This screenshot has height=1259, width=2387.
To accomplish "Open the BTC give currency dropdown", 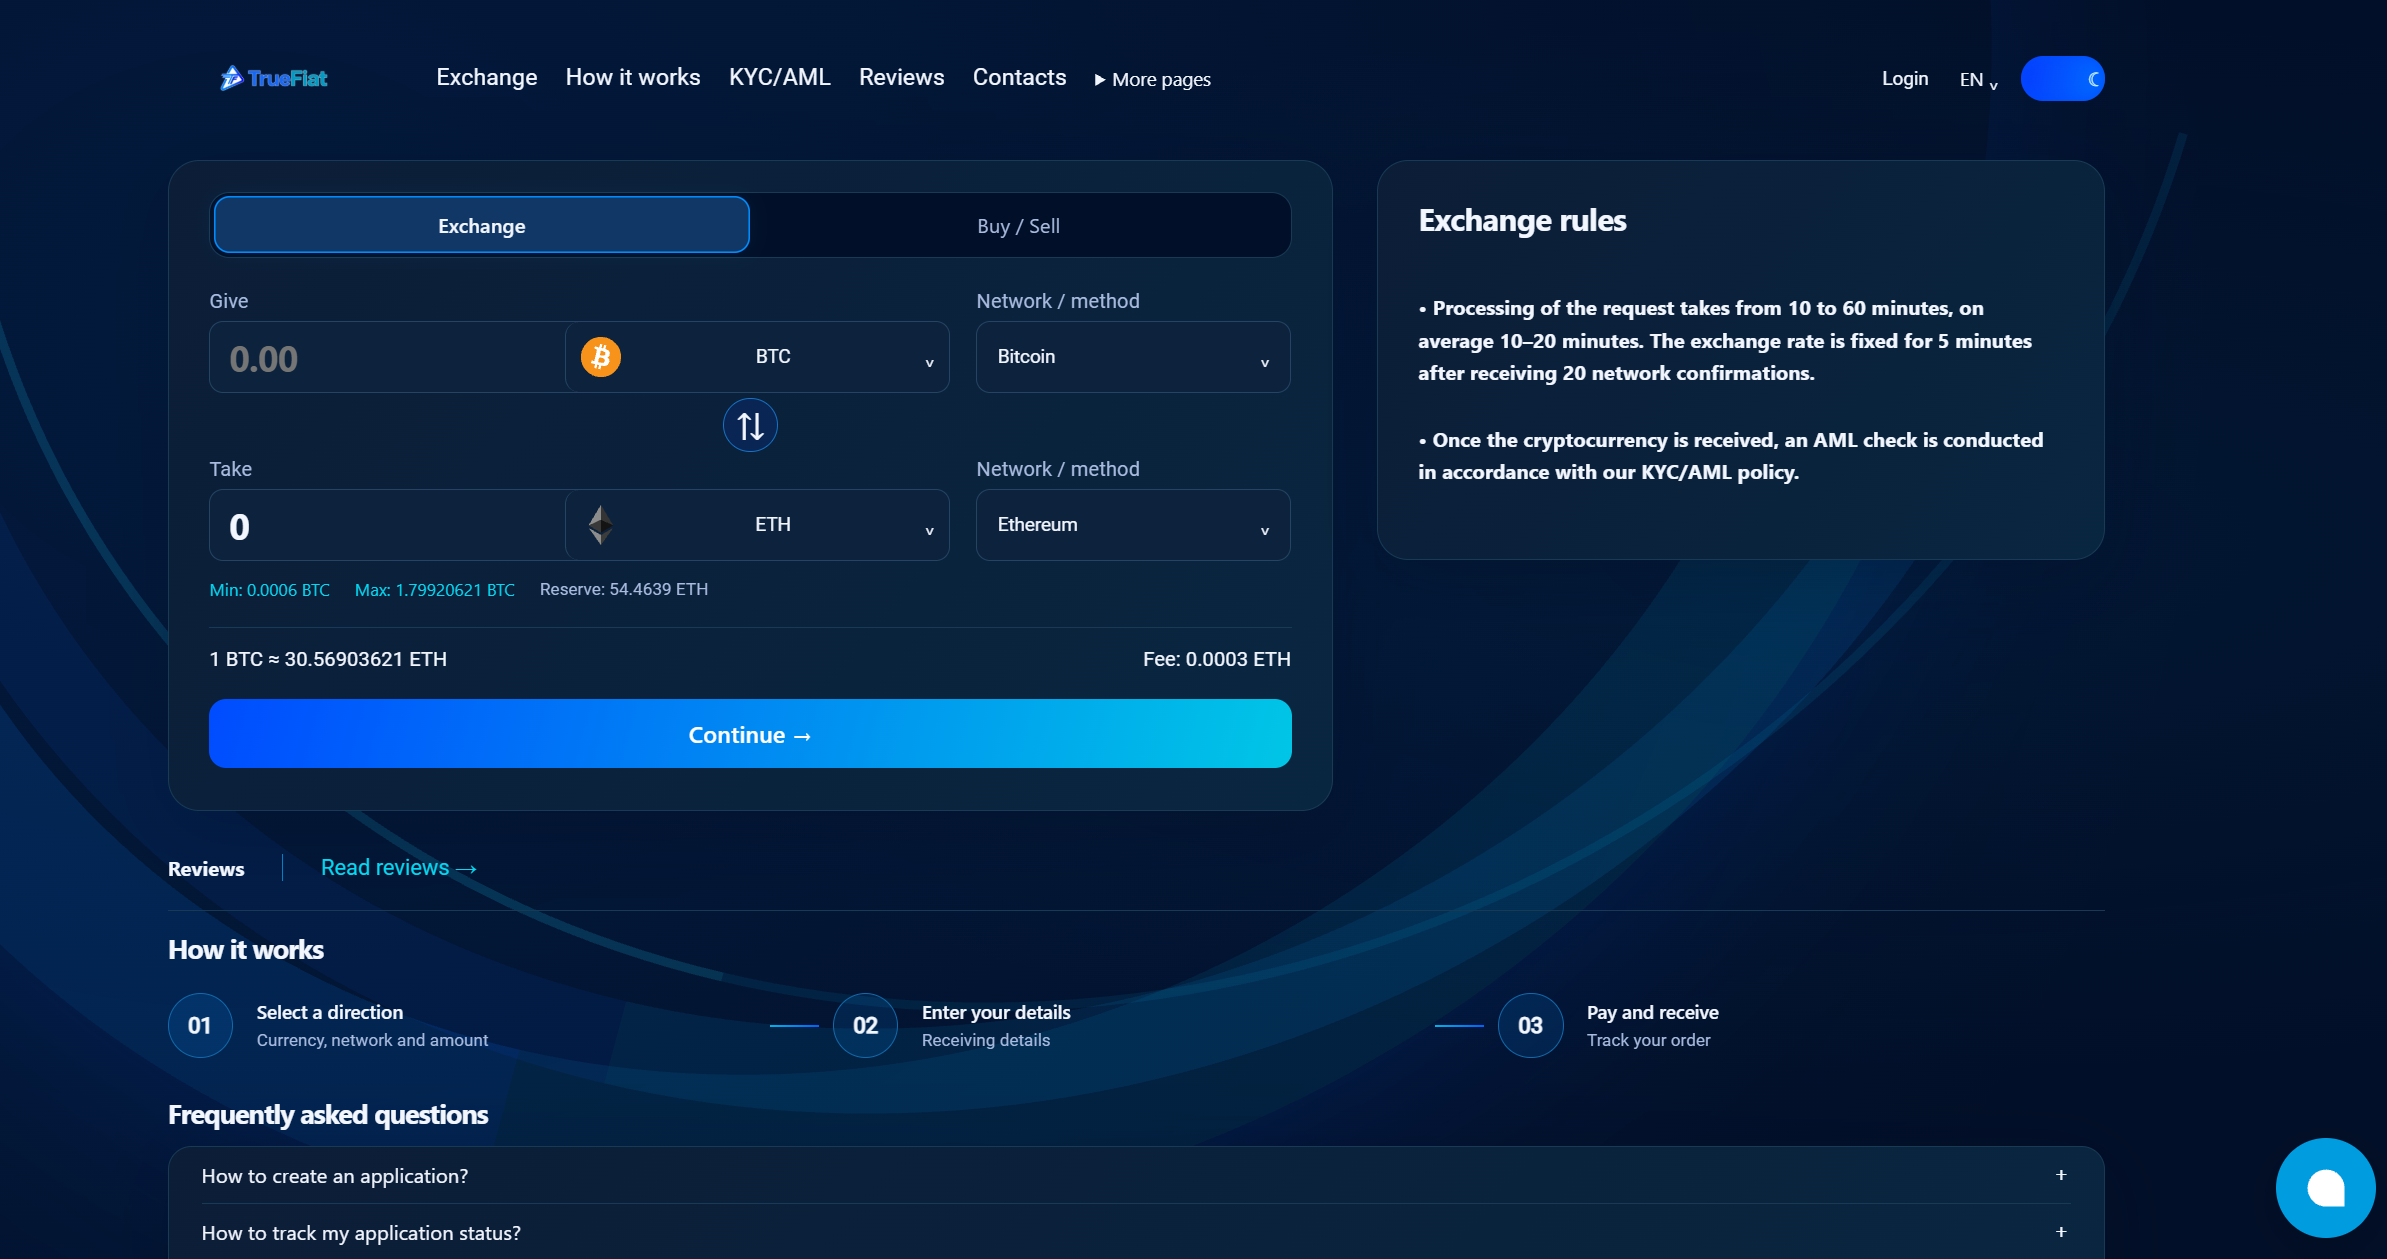I will pos(757,357).
